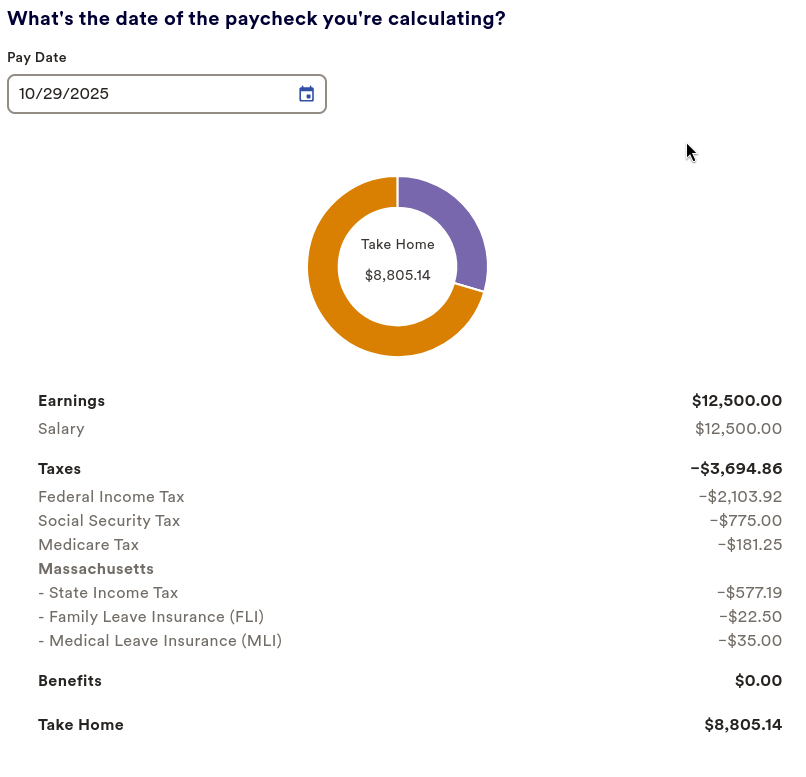Click the Pay Date field label
806x777 pixels.
click(37, 58)
